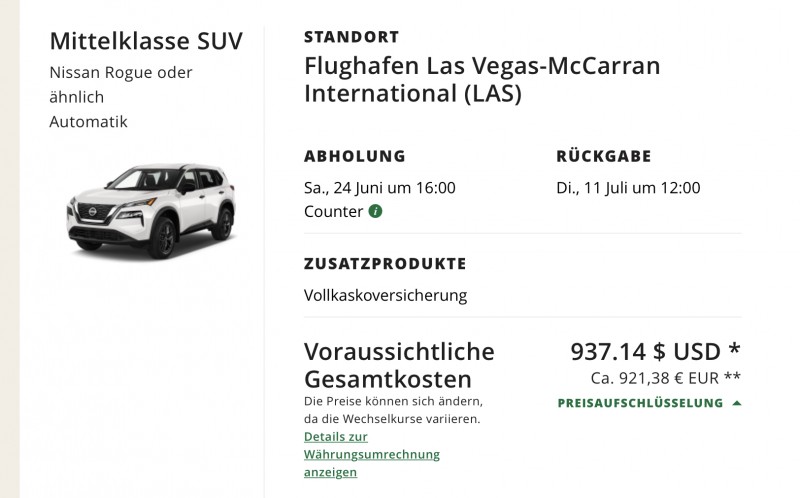This screenshot has width=800, height=498.
Task: Collapse the price breakdown arrow icon
Action: pyautogui.click(x=737, y=403)
